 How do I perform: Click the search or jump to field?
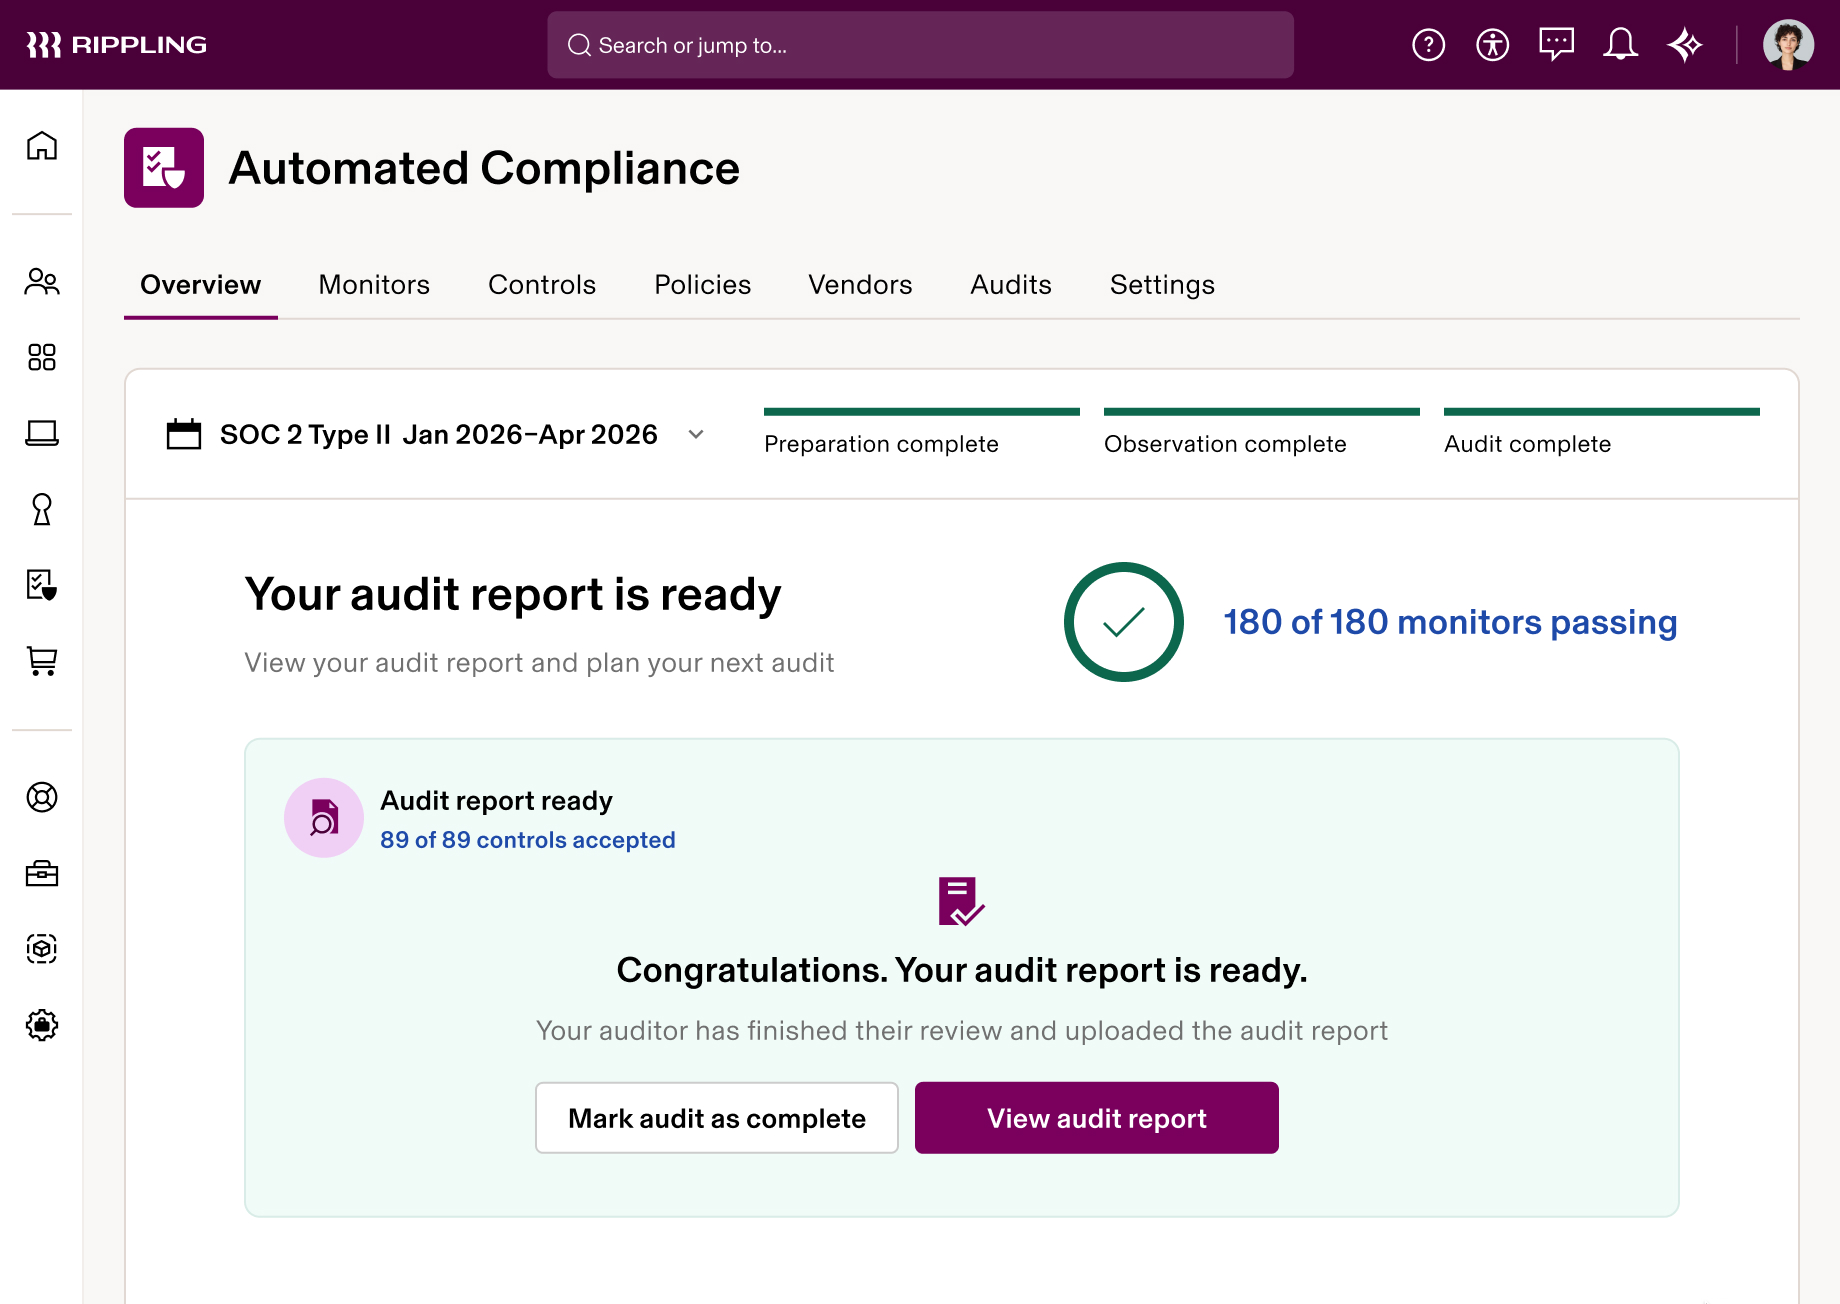(x=919, y=44)
